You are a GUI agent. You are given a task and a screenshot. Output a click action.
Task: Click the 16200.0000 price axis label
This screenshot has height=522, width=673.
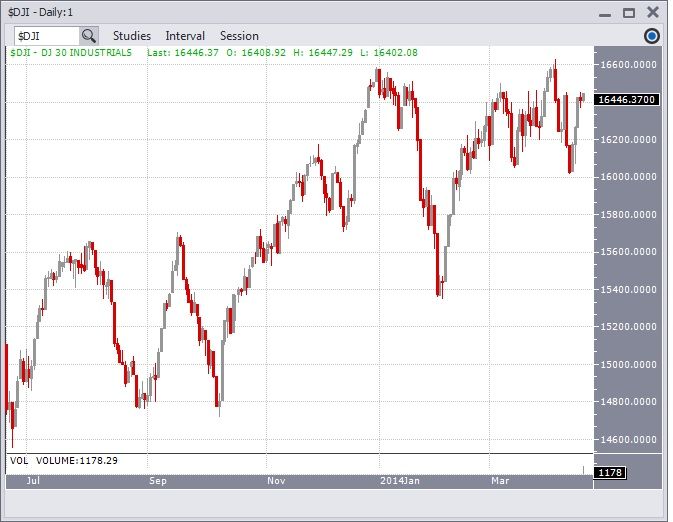tap(628, 140)
